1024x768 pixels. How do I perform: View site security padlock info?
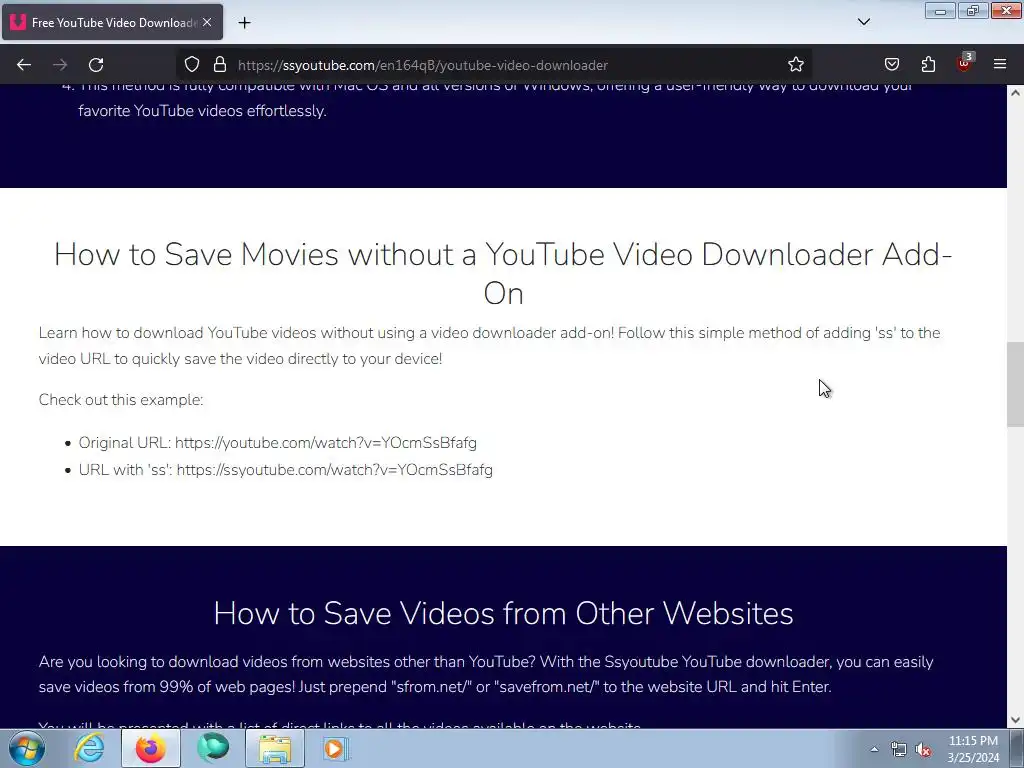(x=220, y=65)
